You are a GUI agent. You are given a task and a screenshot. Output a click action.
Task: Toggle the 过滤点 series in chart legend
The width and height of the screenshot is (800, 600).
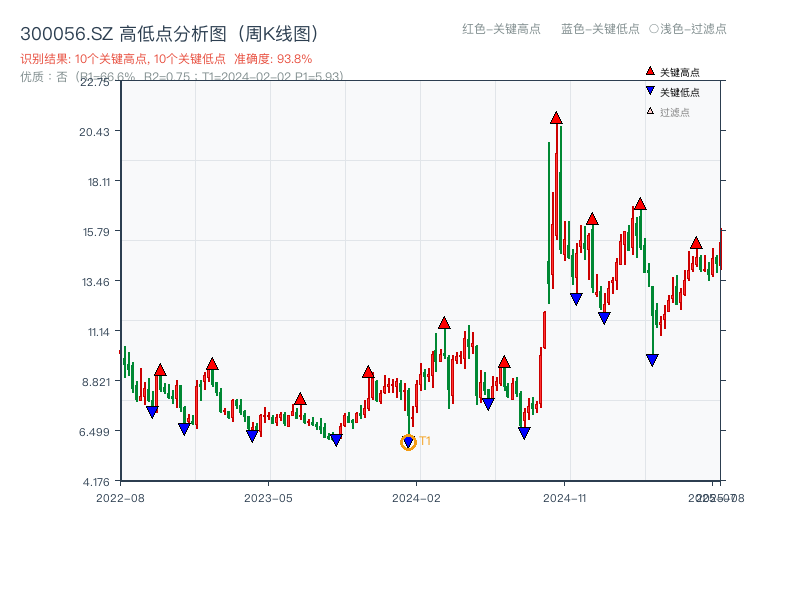click(x=668, y=112)
